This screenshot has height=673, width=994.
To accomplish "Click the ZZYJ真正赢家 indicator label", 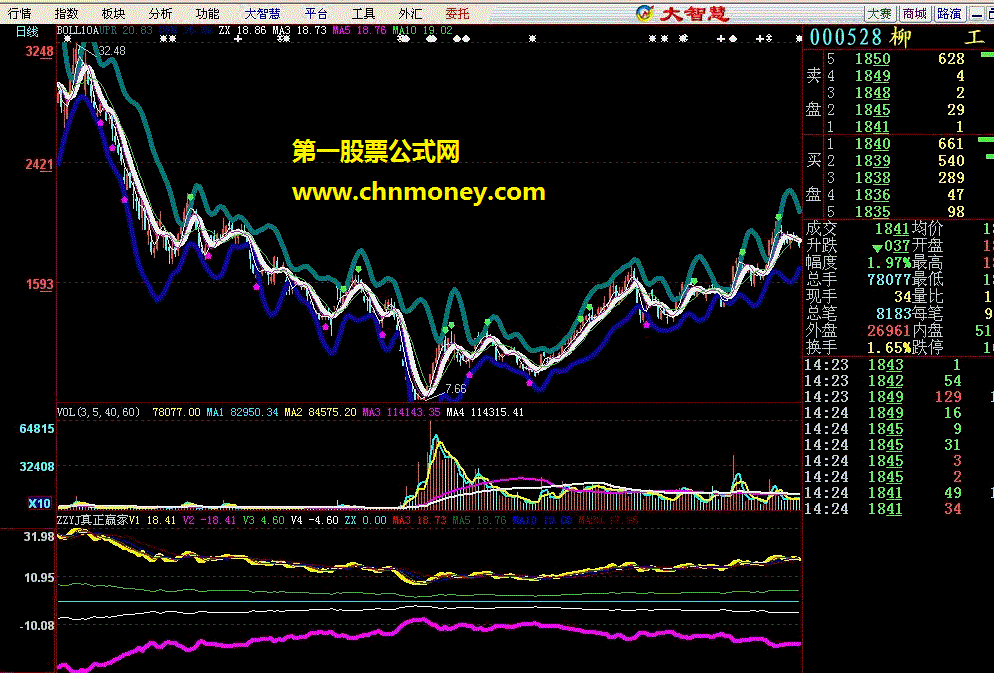I will 92,520.
